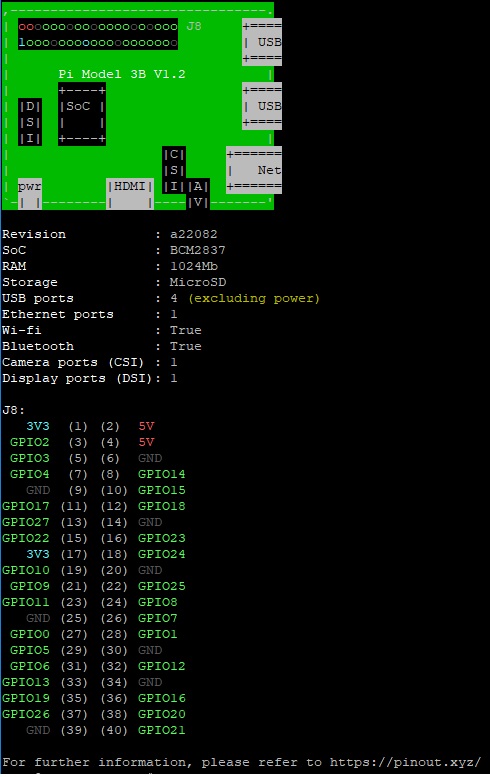Click 'Display ports (DSI)' label

pyautogui.click(x=77, y=378)
